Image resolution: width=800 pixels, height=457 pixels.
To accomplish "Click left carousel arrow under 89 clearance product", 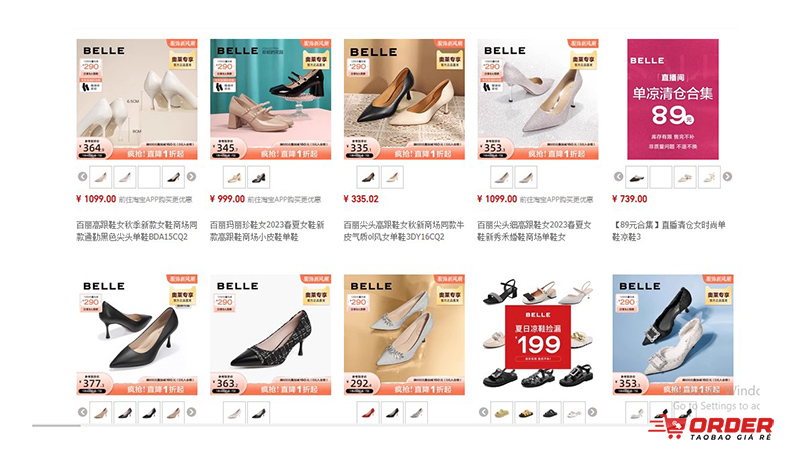I will 618,176.
